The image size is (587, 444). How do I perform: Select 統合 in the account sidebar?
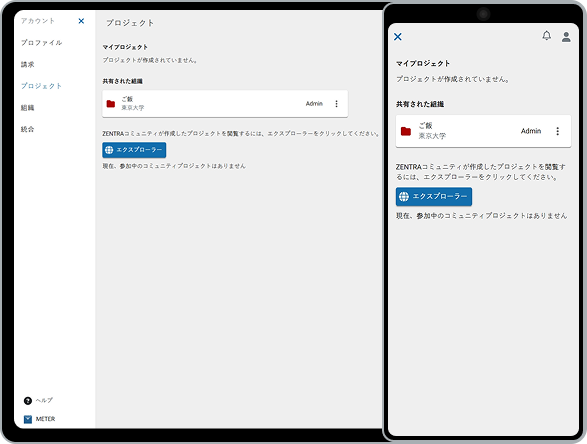[x=28, y=129]
